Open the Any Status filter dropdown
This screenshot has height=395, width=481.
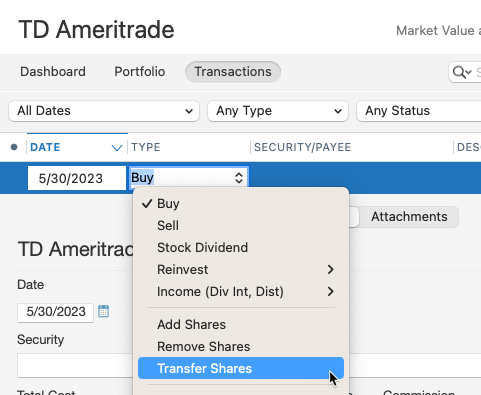[419, 111]
